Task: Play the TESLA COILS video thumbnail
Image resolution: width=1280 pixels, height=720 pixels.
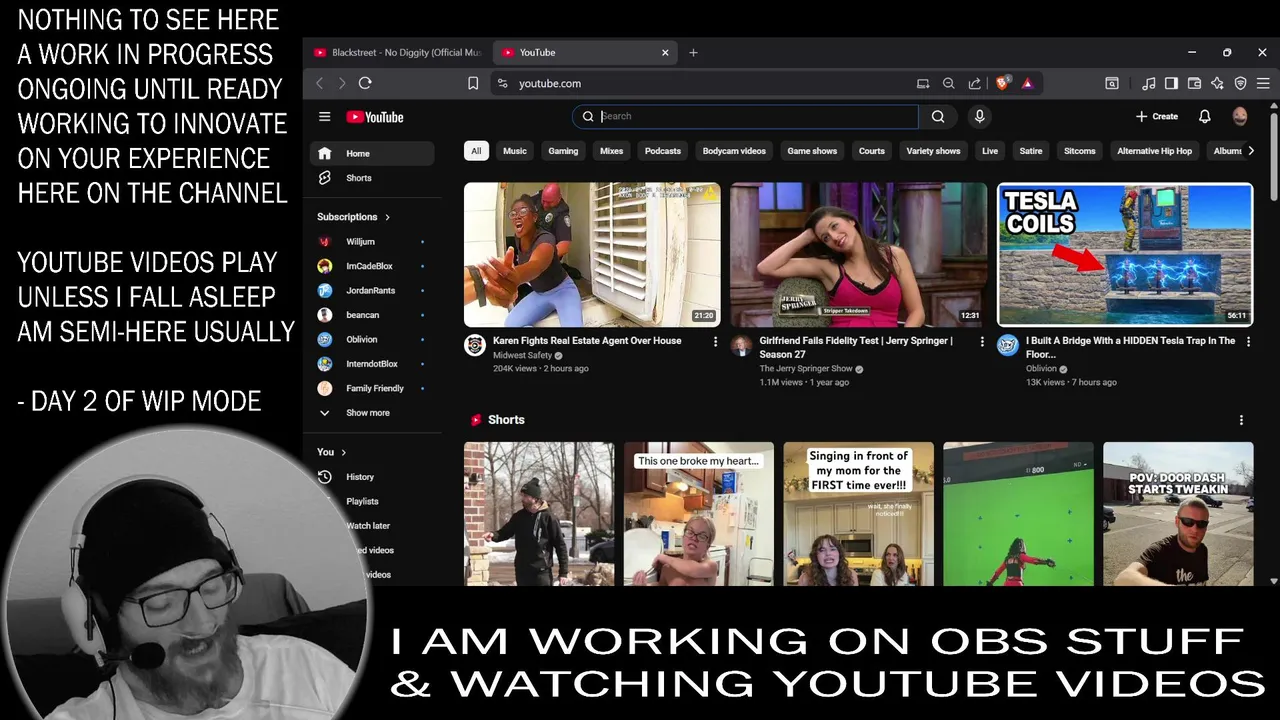Action: coord(1125,255)
